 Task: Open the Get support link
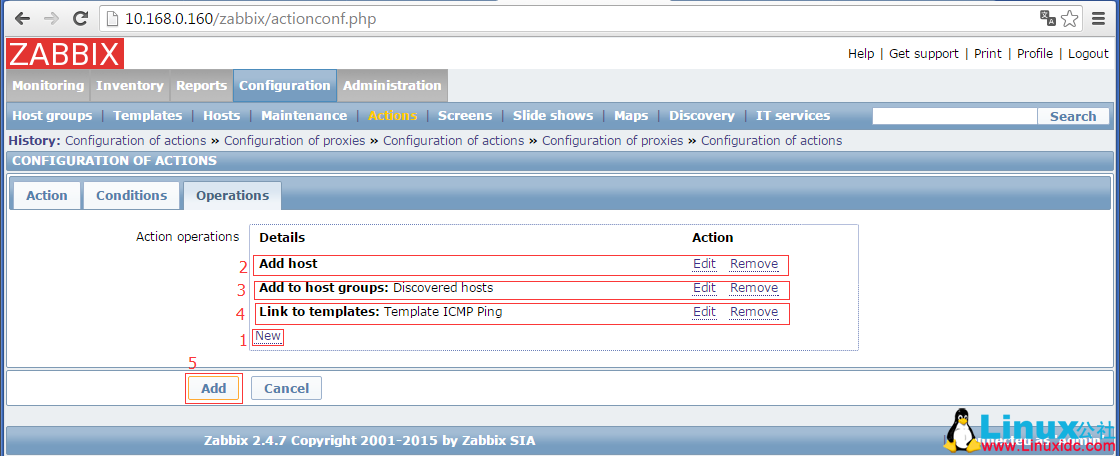[x=924, y=54]
